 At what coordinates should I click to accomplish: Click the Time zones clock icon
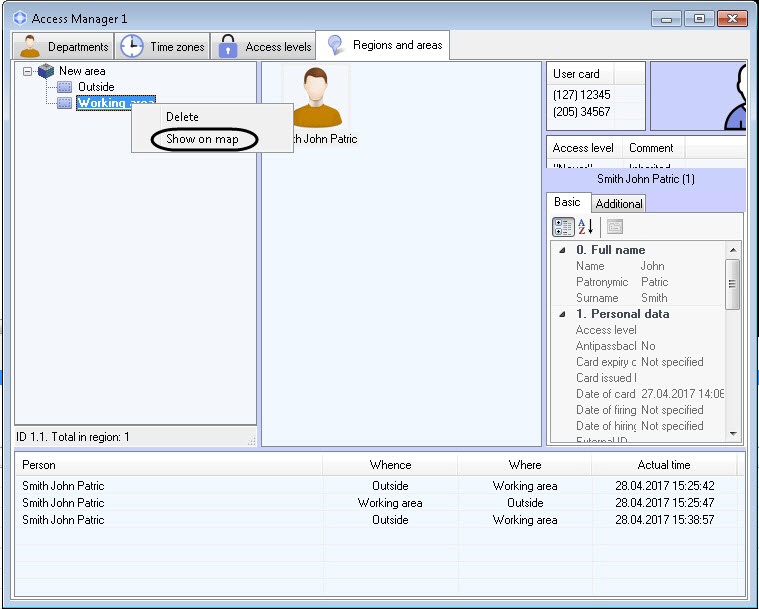tap(131, 46)
